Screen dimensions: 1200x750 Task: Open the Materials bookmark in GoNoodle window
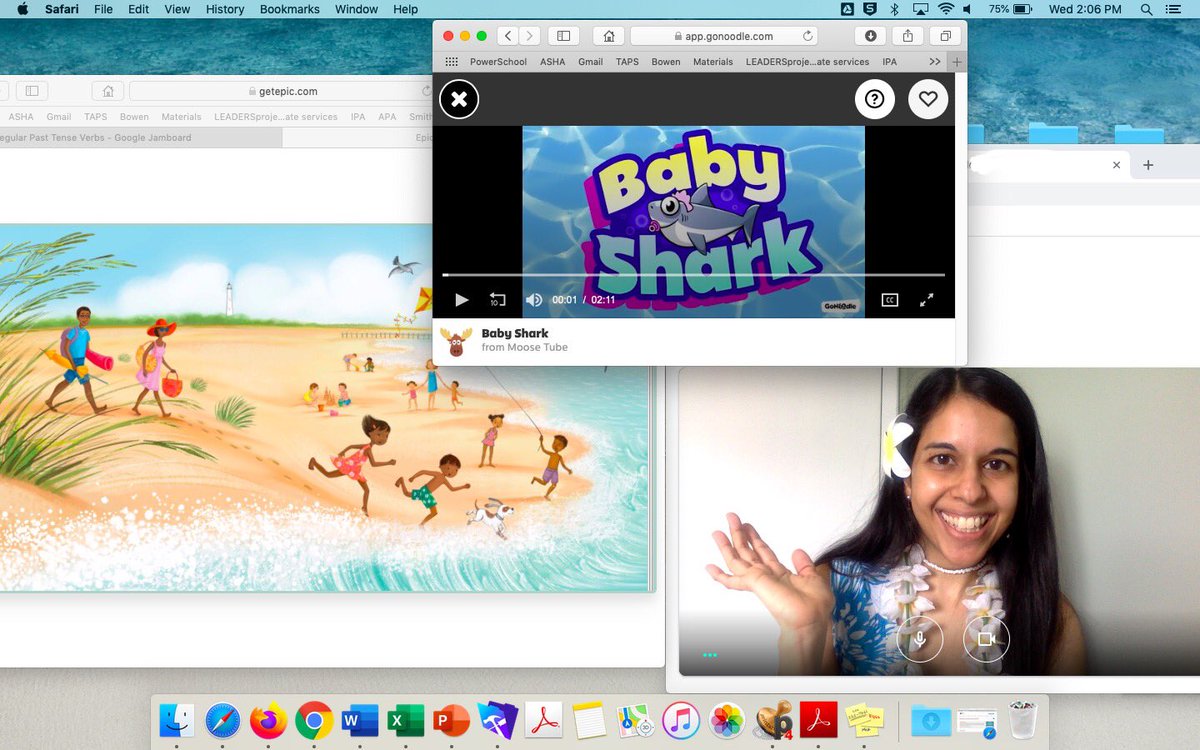point(713,62)
